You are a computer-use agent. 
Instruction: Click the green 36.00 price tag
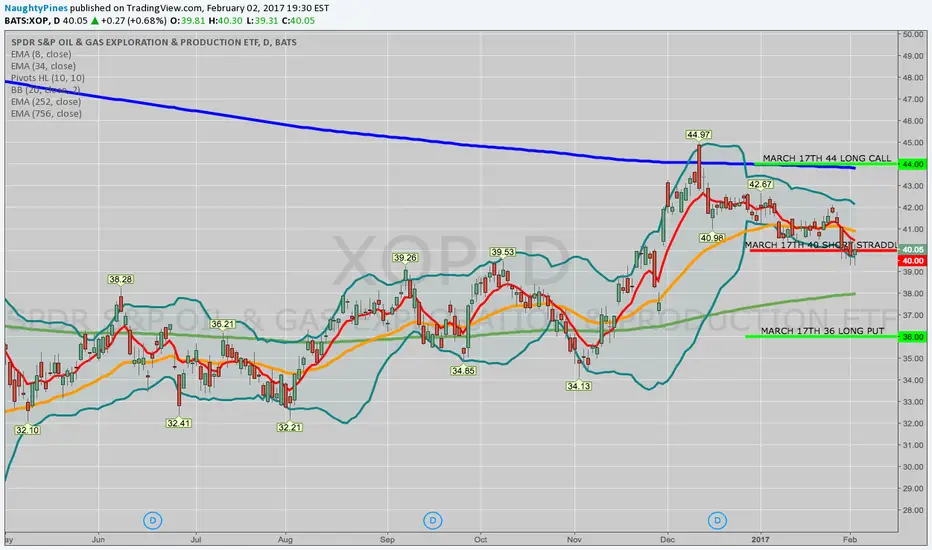[912, 337]
